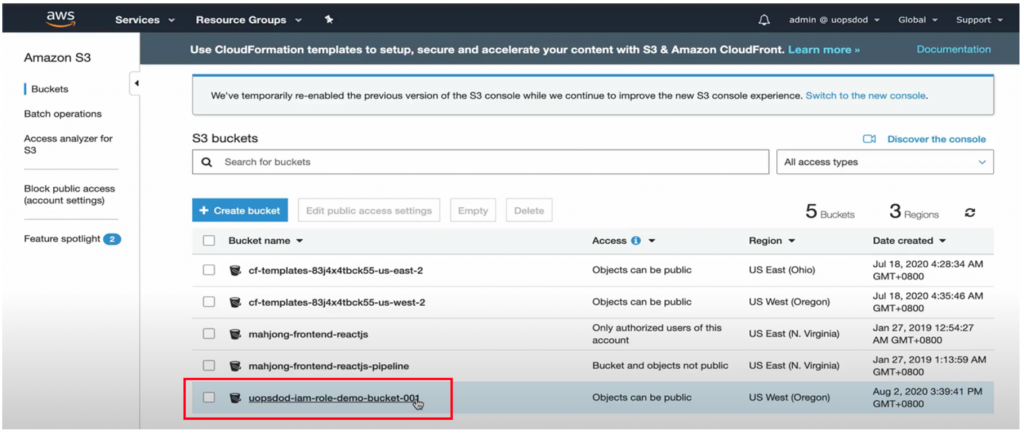Open mahjong-frontend-reactjs bucket
The image size is (1024, 435).
coord(308,334)
